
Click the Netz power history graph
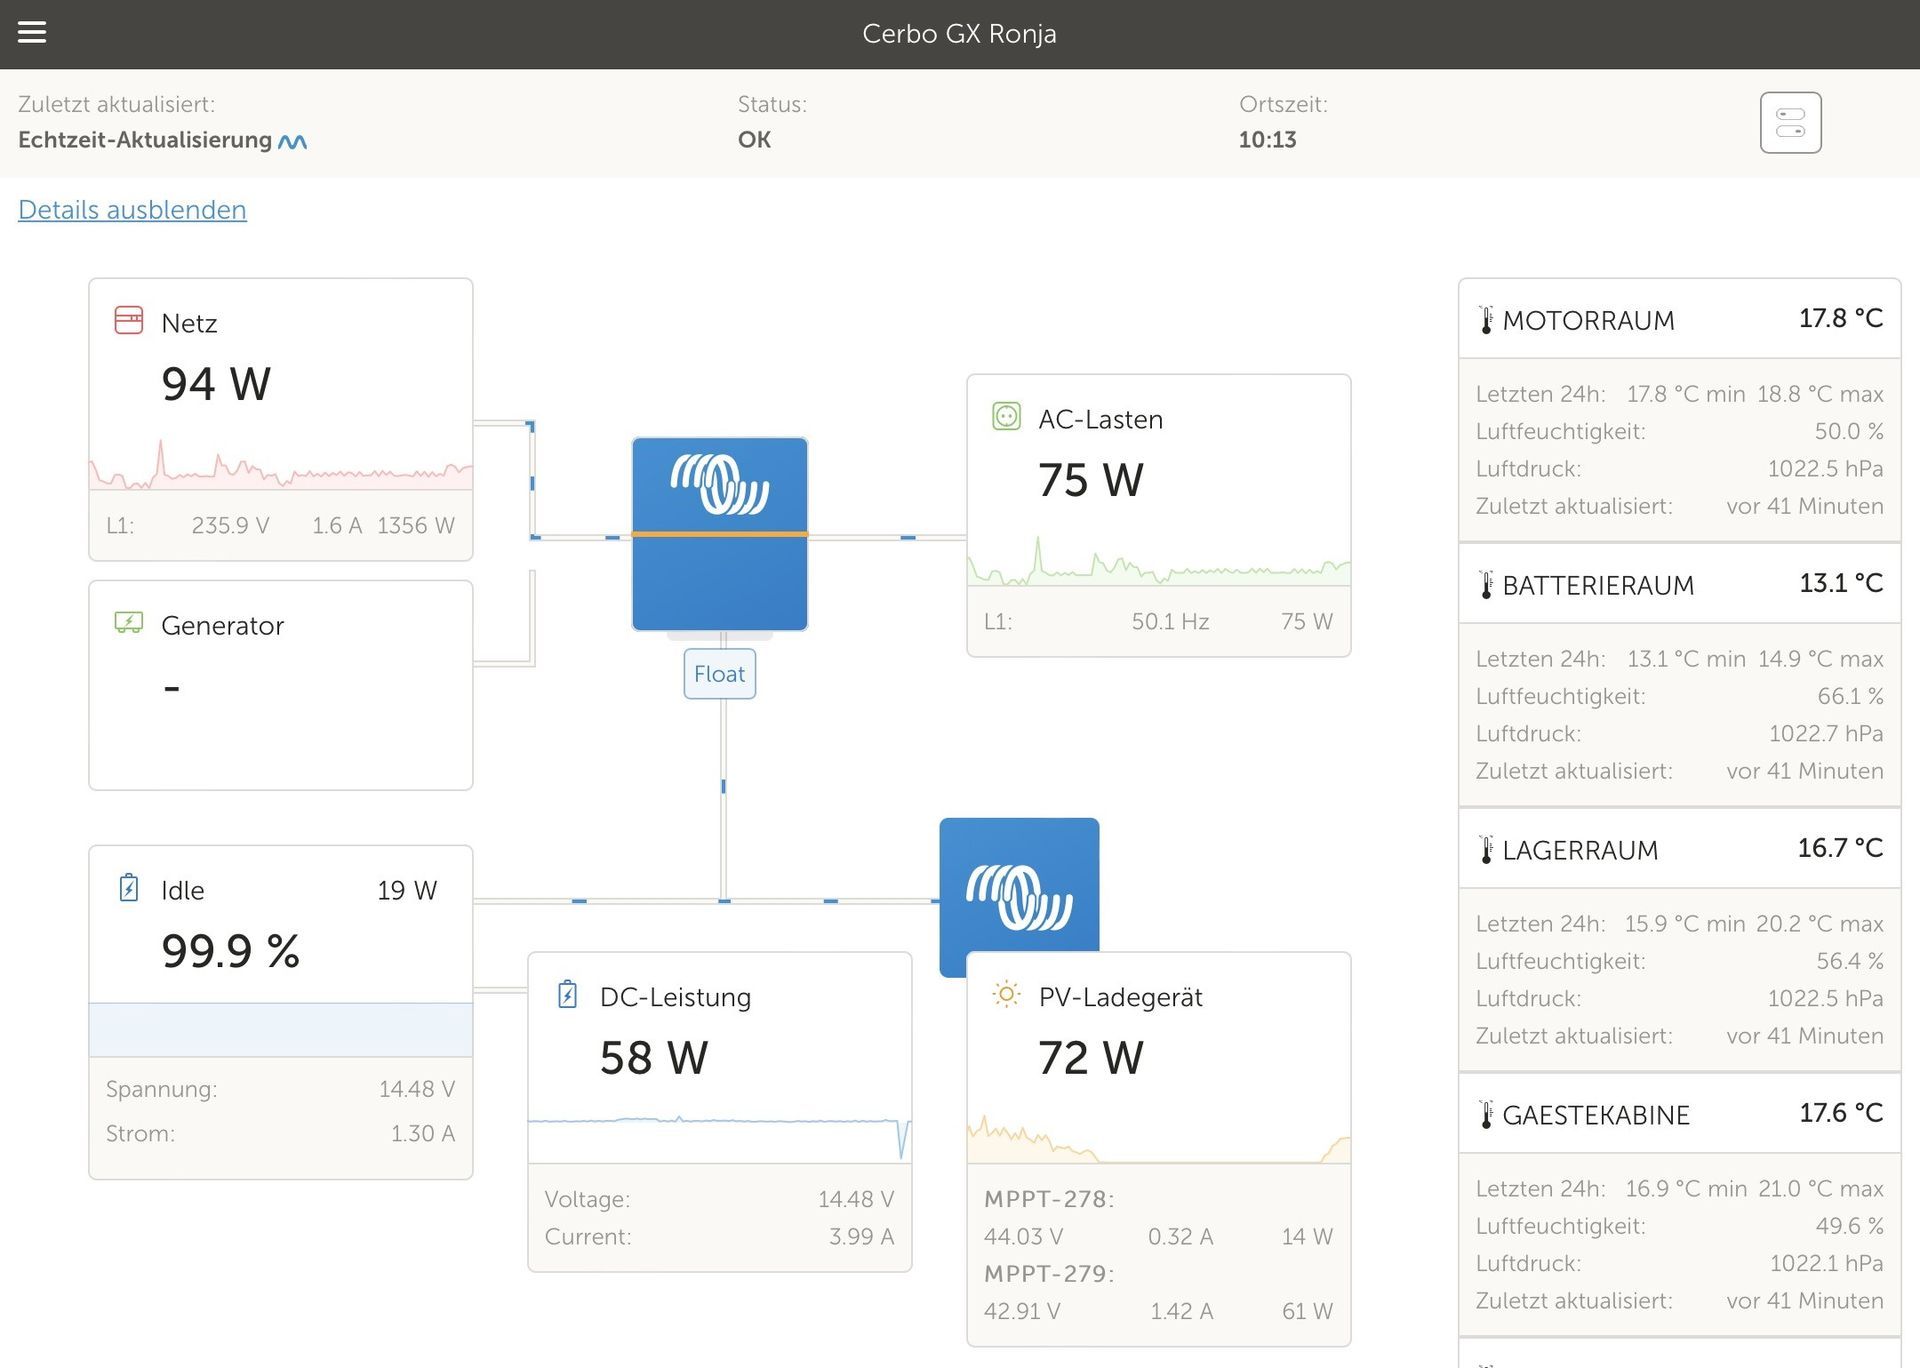pyautogui.click(x=281, y=465)
